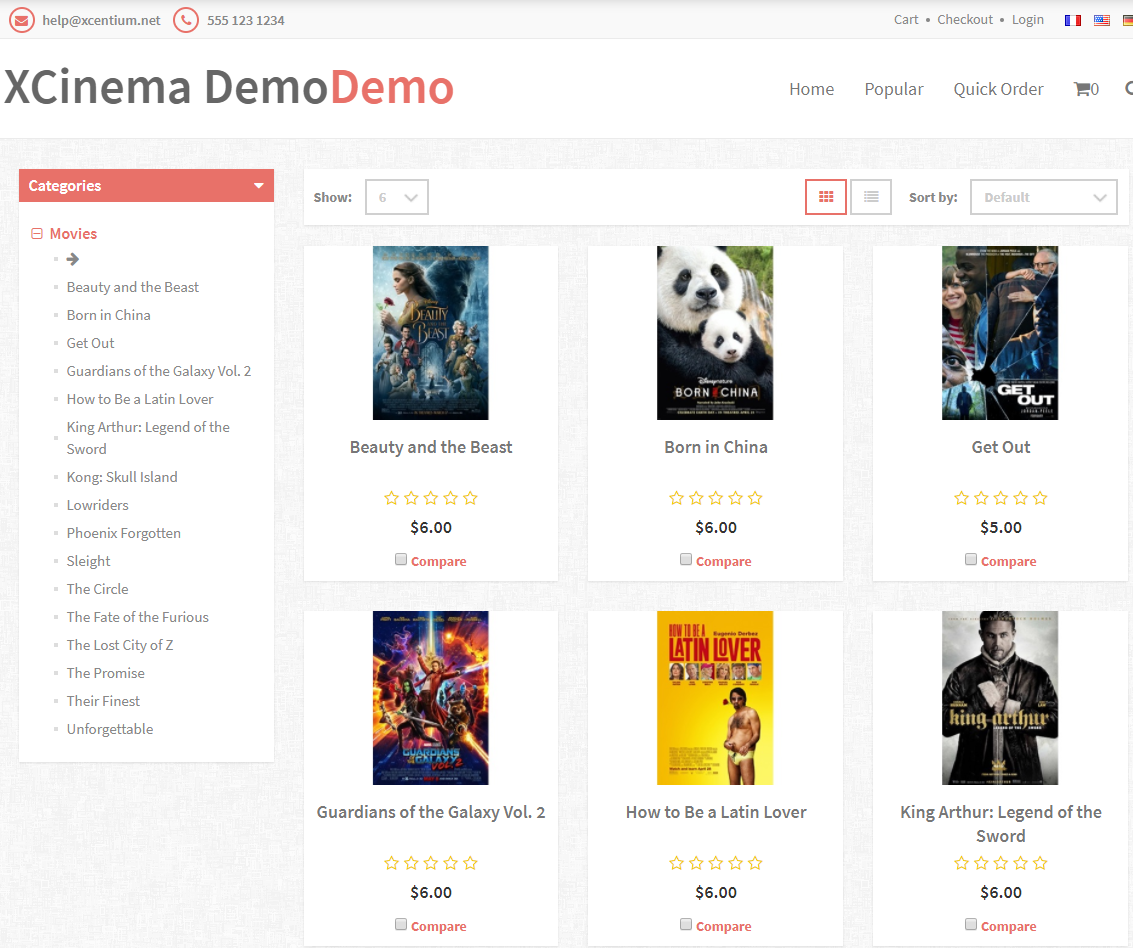
Task: Rate King Arthur five stars
Action: (1040, 863)
